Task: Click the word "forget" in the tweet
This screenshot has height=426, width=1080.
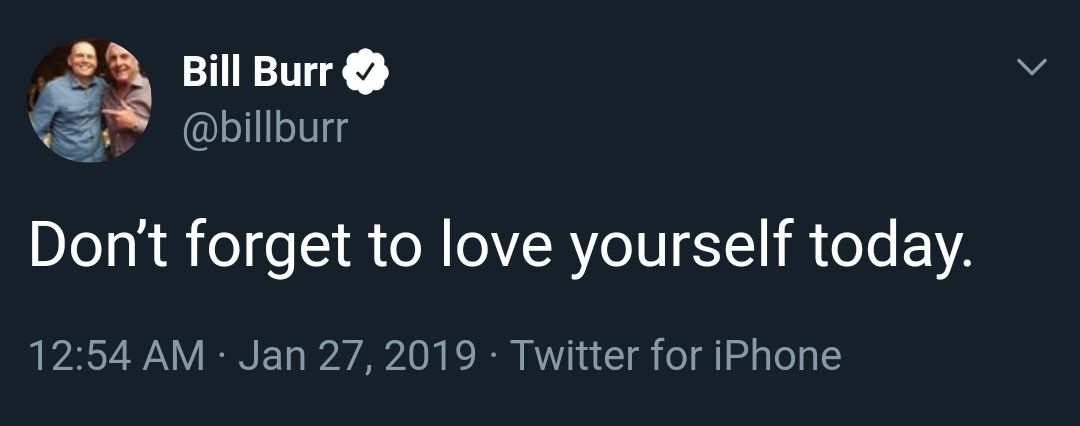Action: [x=268, y=246]
